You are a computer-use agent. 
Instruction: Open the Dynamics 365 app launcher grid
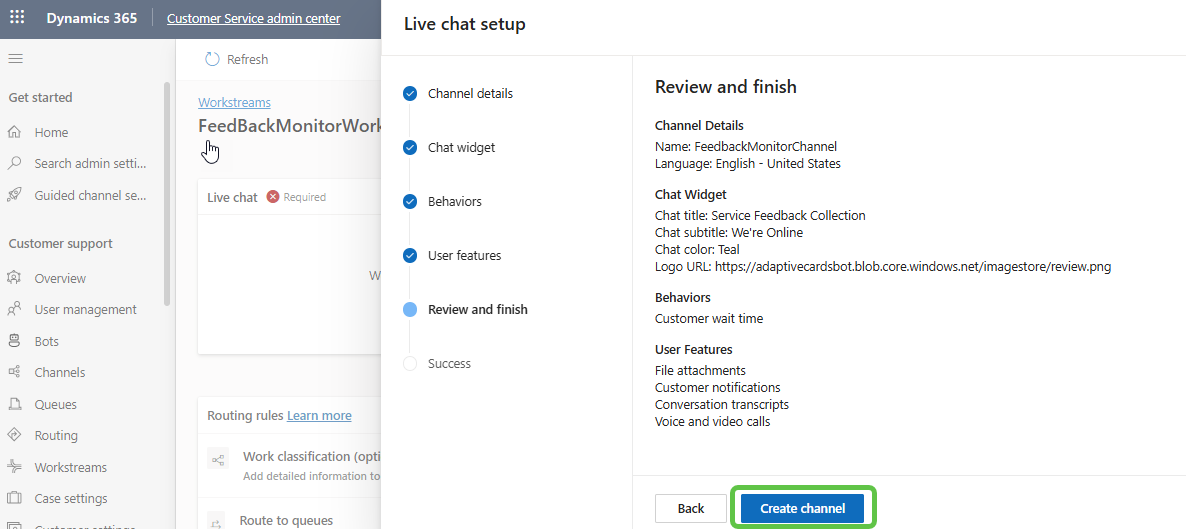pyautogui.click(x=17, y=18)
